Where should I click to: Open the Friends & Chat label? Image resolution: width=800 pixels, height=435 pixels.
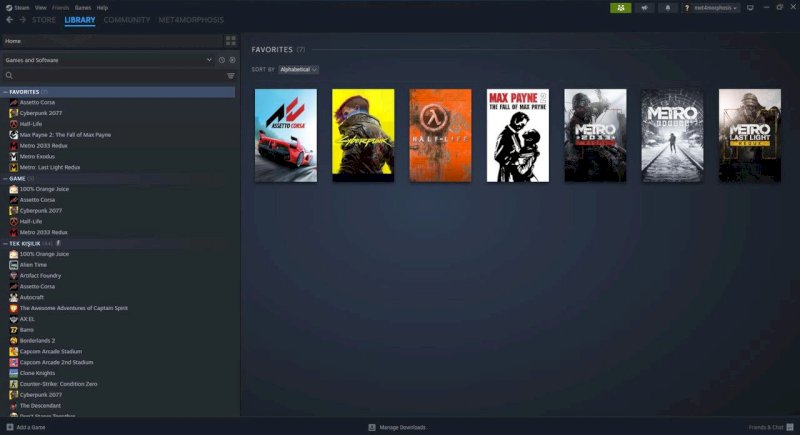click(766, 427)
